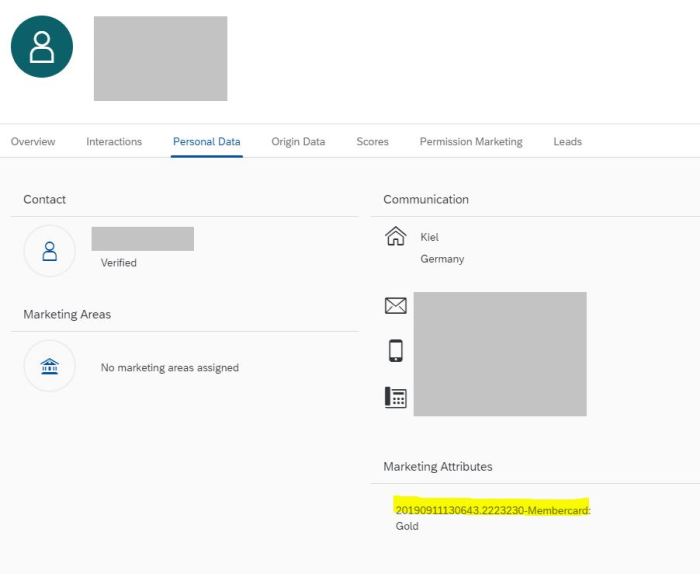Click the envelope email icon
The height and width of the screenshot is (574, 700).
tap(396, 306)
